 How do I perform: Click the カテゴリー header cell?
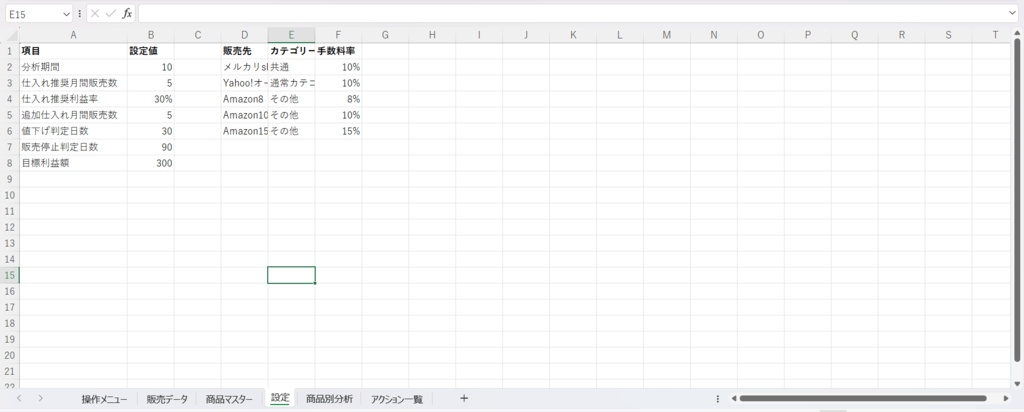[x=291, y=51]
